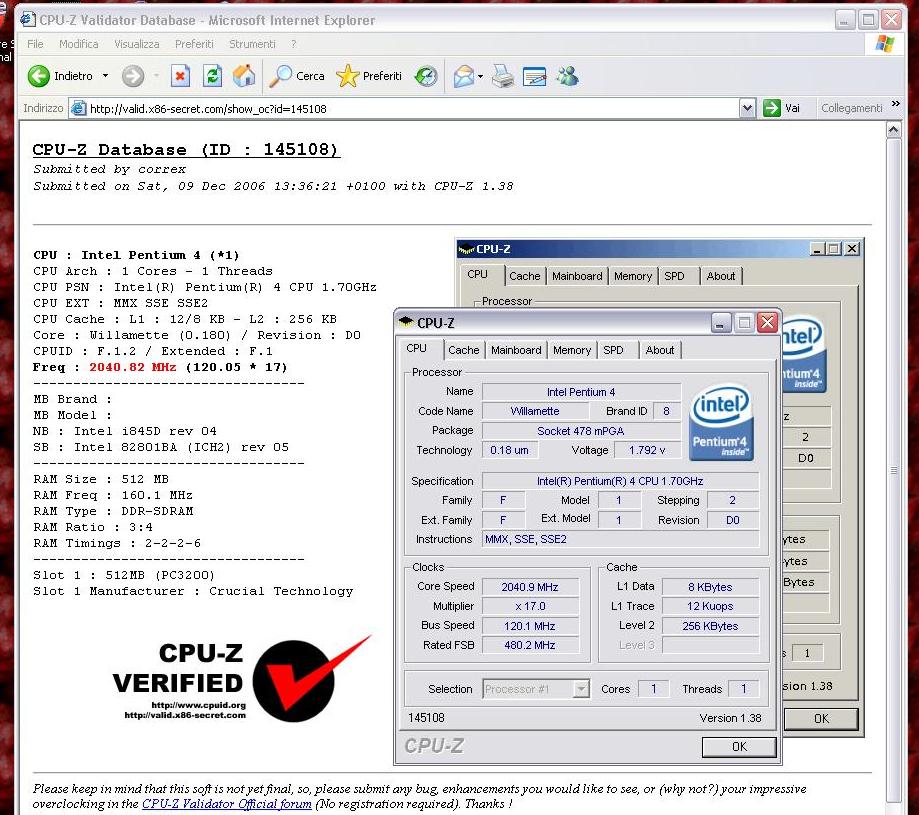Viewport: 919px width, 815px height.
Task: Expand the Collegamenti chevron overflow
Action: (x=896, y=104)
